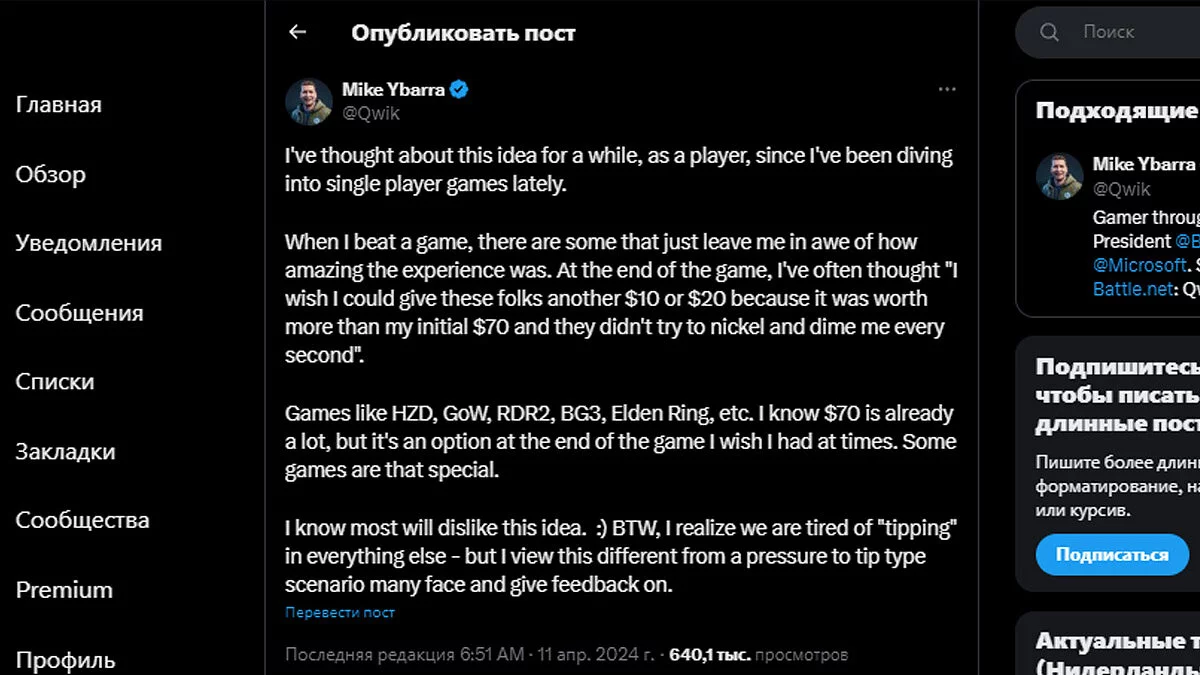
Task: Open Обзор in the left navigation
Action: (51, 175)
